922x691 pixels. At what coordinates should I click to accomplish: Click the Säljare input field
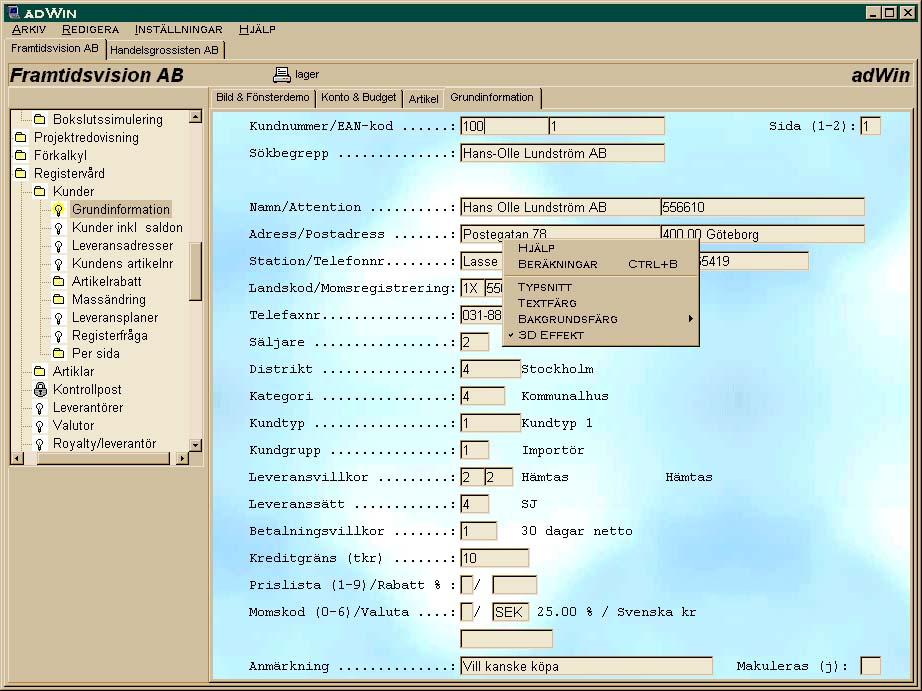coord(475,342)
